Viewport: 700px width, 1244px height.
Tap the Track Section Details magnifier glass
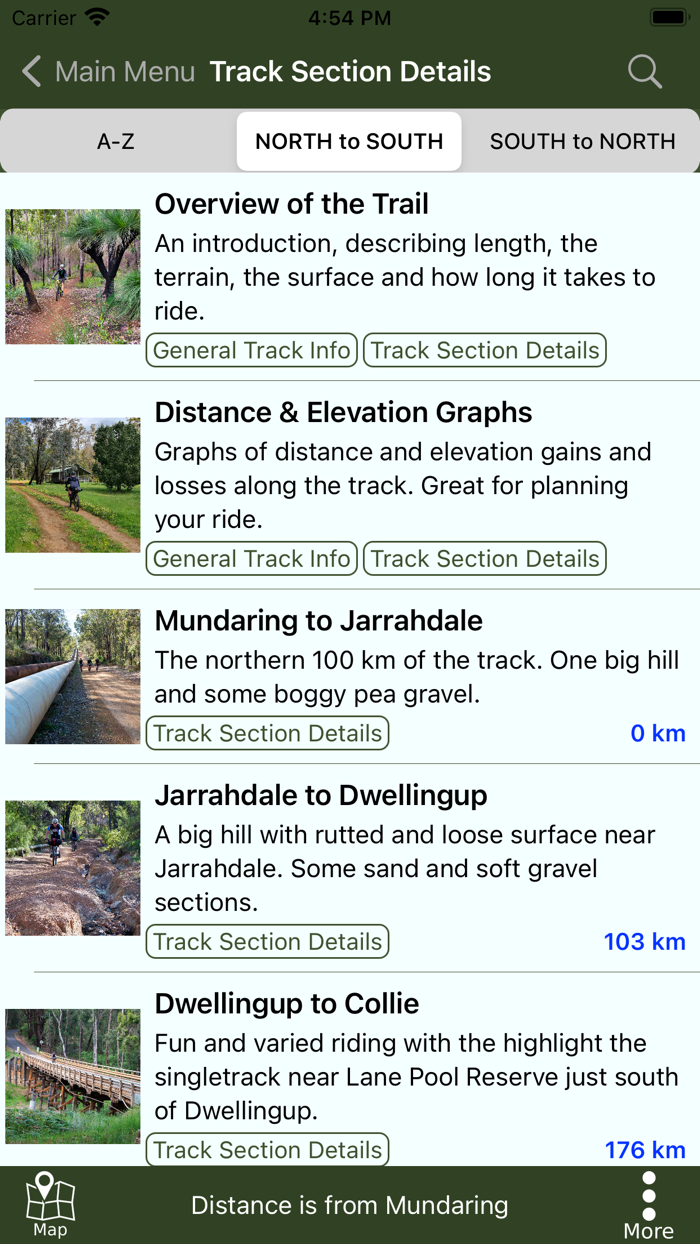tap(645, 71)
